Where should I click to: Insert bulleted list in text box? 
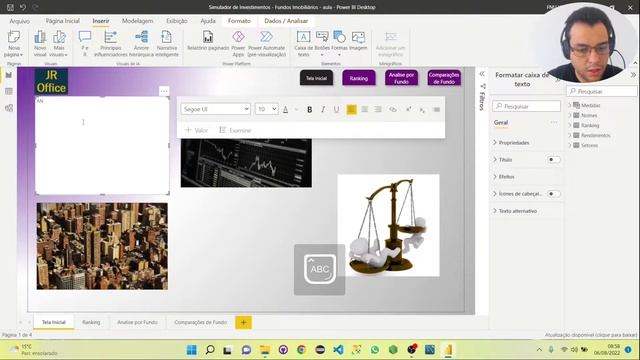[436, 109]
